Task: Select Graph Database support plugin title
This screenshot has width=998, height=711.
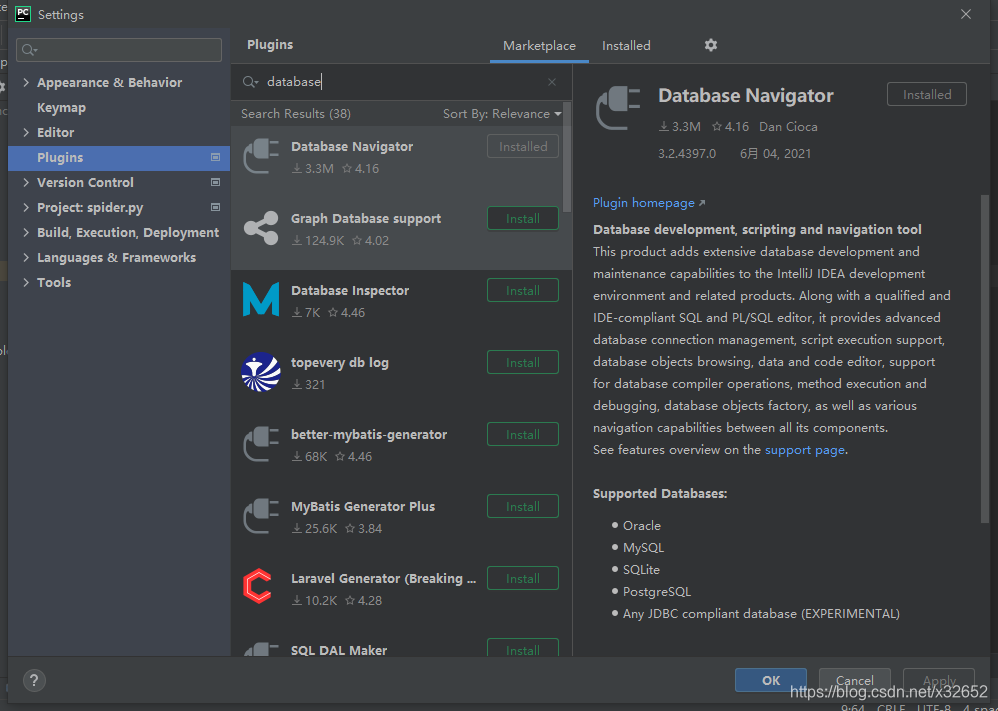Action: (366, 218)
